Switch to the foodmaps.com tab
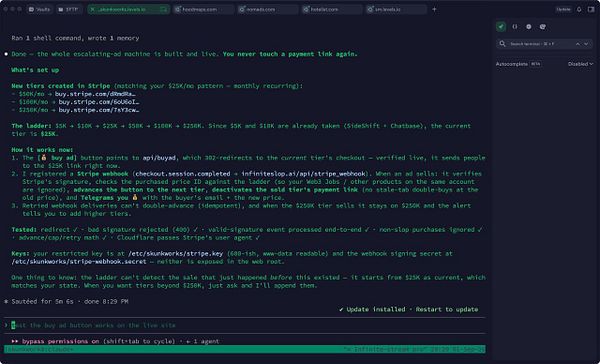The height and width of the screenshot is (364, 600). 204,9
